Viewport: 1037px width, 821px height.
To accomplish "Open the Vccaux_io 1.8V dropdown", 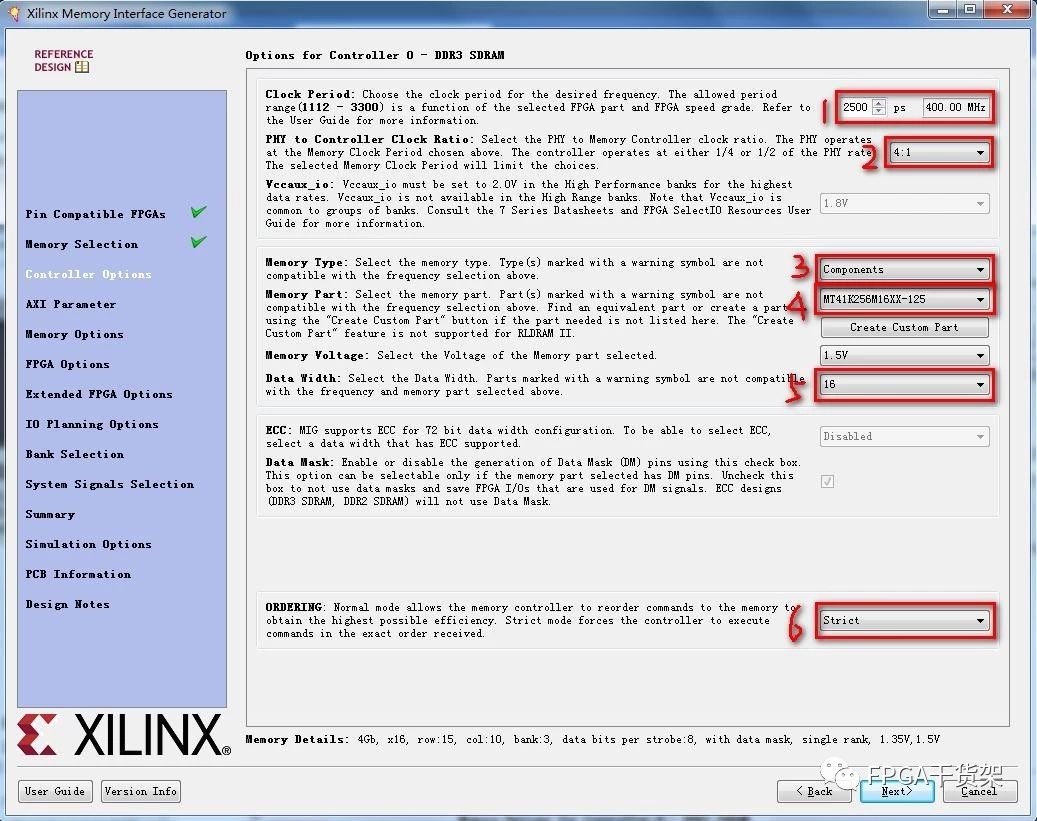I will 905,203.
